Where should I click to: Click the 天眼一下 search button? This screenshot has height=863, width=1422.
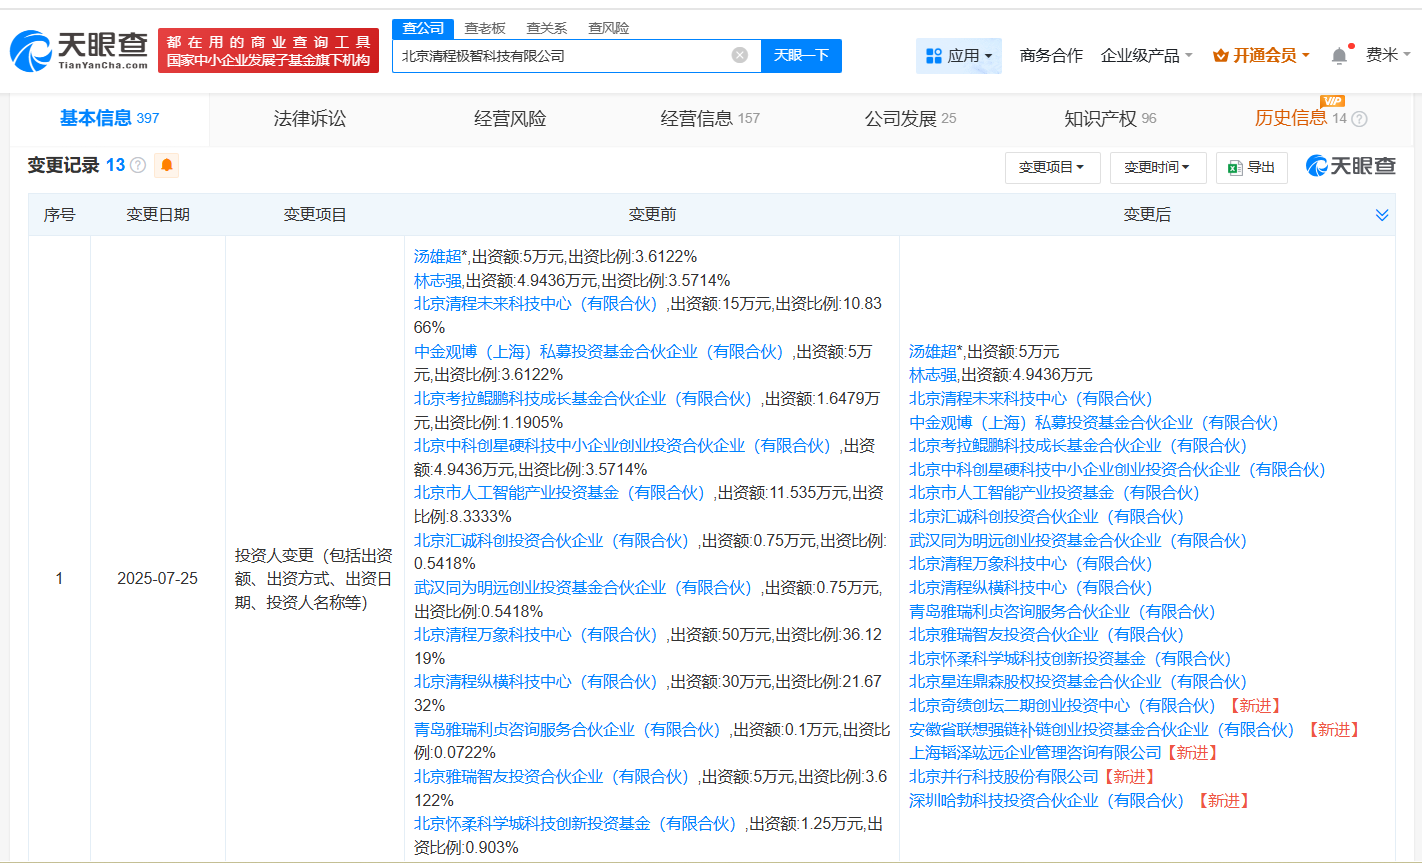point(801,56)
